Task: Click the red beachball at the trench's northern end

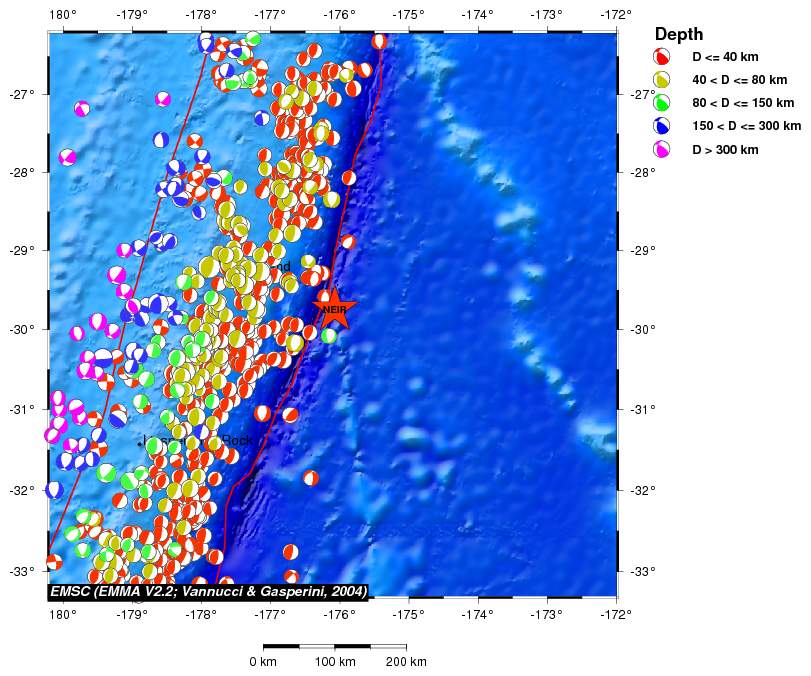Action: coord(378,41)
